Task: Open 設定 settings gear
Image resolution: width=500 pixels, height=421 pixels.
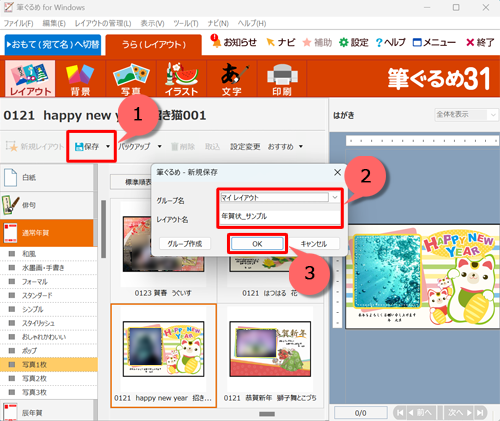Action: [354, 42]
